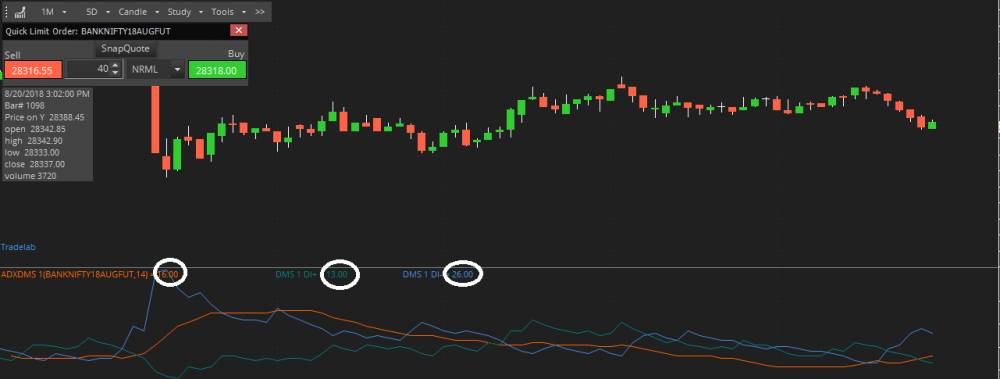Open the Study menu
The width and height of the screenshot is (1000, 379).
tap(185, 11)
